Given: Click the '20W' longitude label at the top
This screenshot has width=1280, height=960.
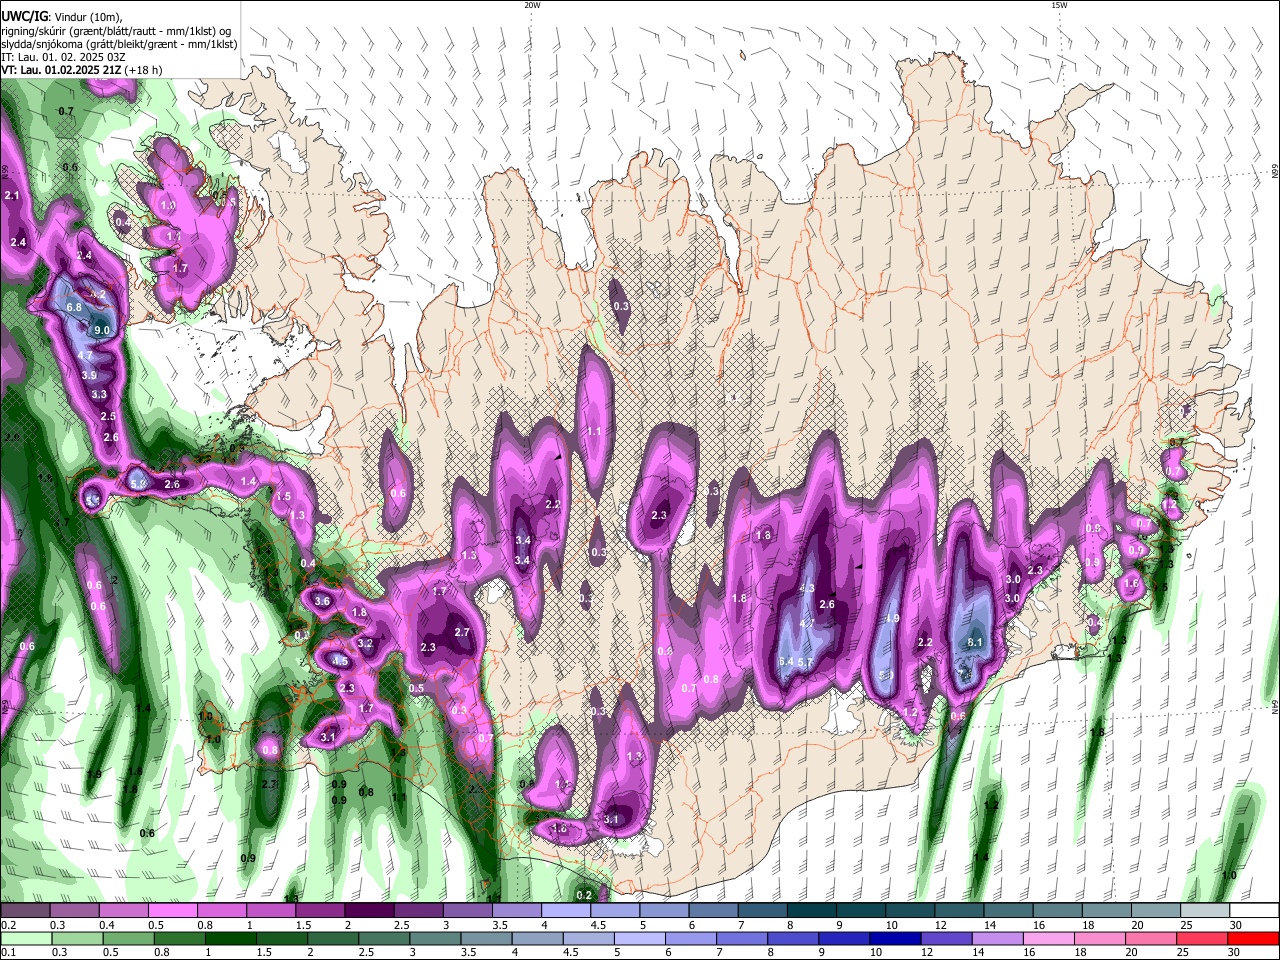Looking at the screenshot, I should point(532,5).
